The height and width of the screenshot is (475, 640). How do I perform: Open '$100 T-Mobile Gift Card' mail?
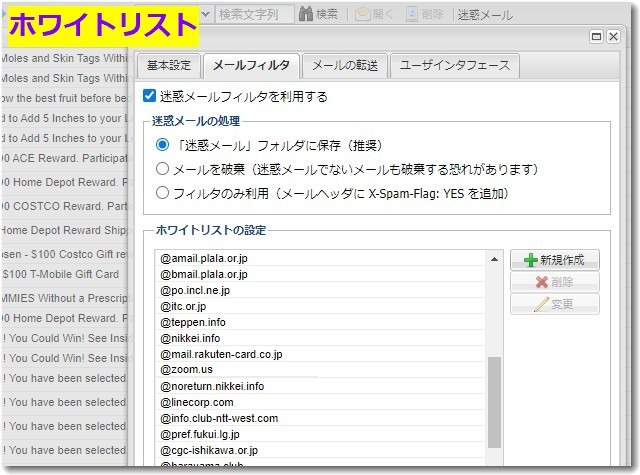pyautogui.click(x=64, y=274)
